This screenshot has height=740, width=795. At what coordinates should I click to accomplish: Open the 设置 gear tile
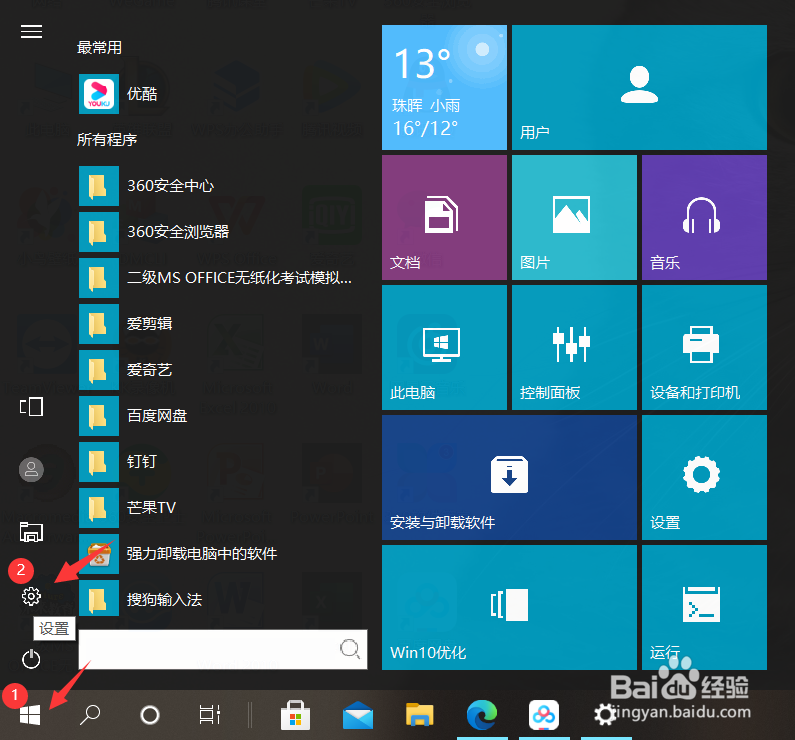tap(704, 477)
